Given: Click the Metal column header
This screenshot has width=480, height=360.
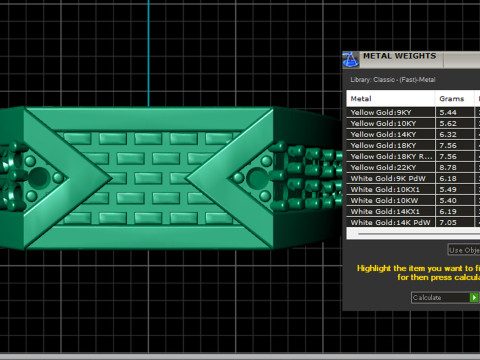Looking at the screenshot, I should coord(390,99).
